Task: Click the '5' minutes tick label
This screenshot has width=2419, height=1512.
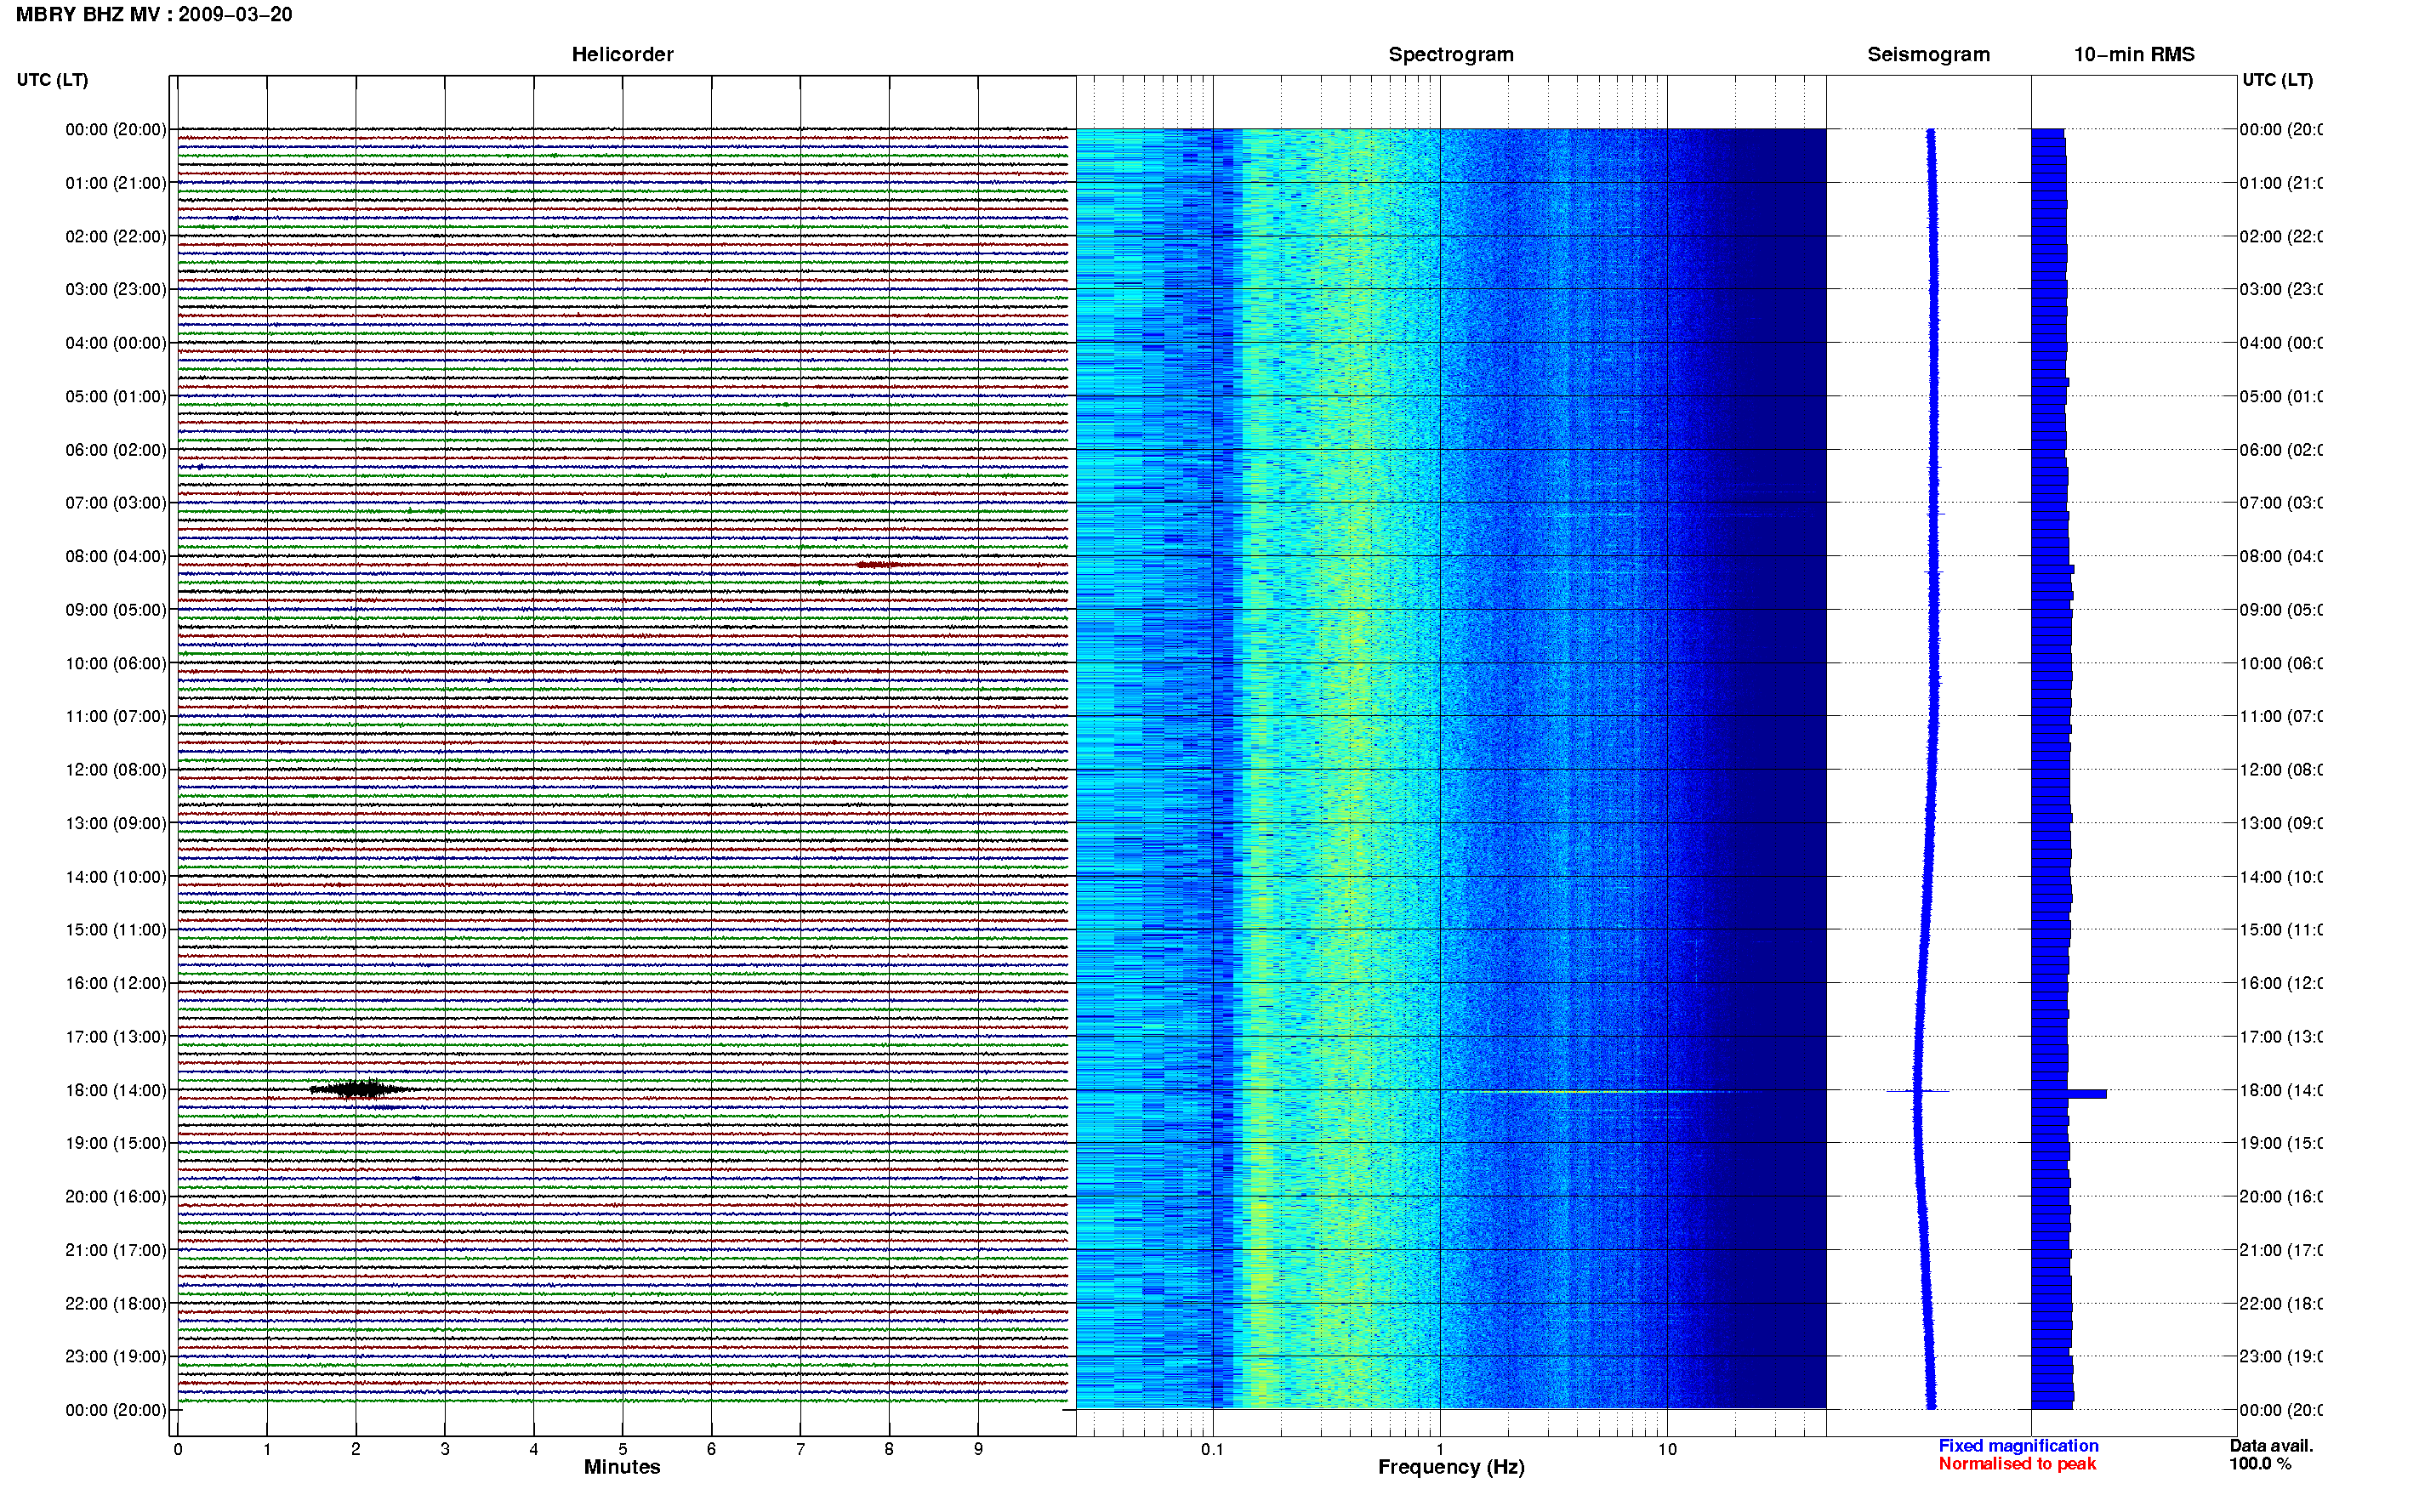Action: [x=622, y=1449]
